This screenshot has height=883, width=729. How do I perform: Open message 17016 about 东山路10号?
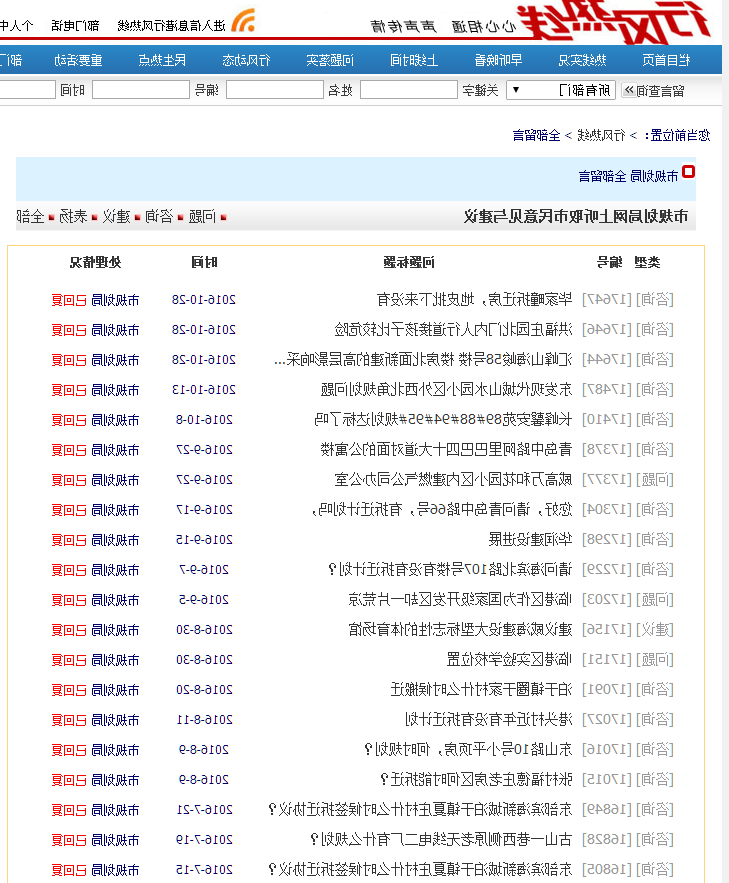coord(468,750)
